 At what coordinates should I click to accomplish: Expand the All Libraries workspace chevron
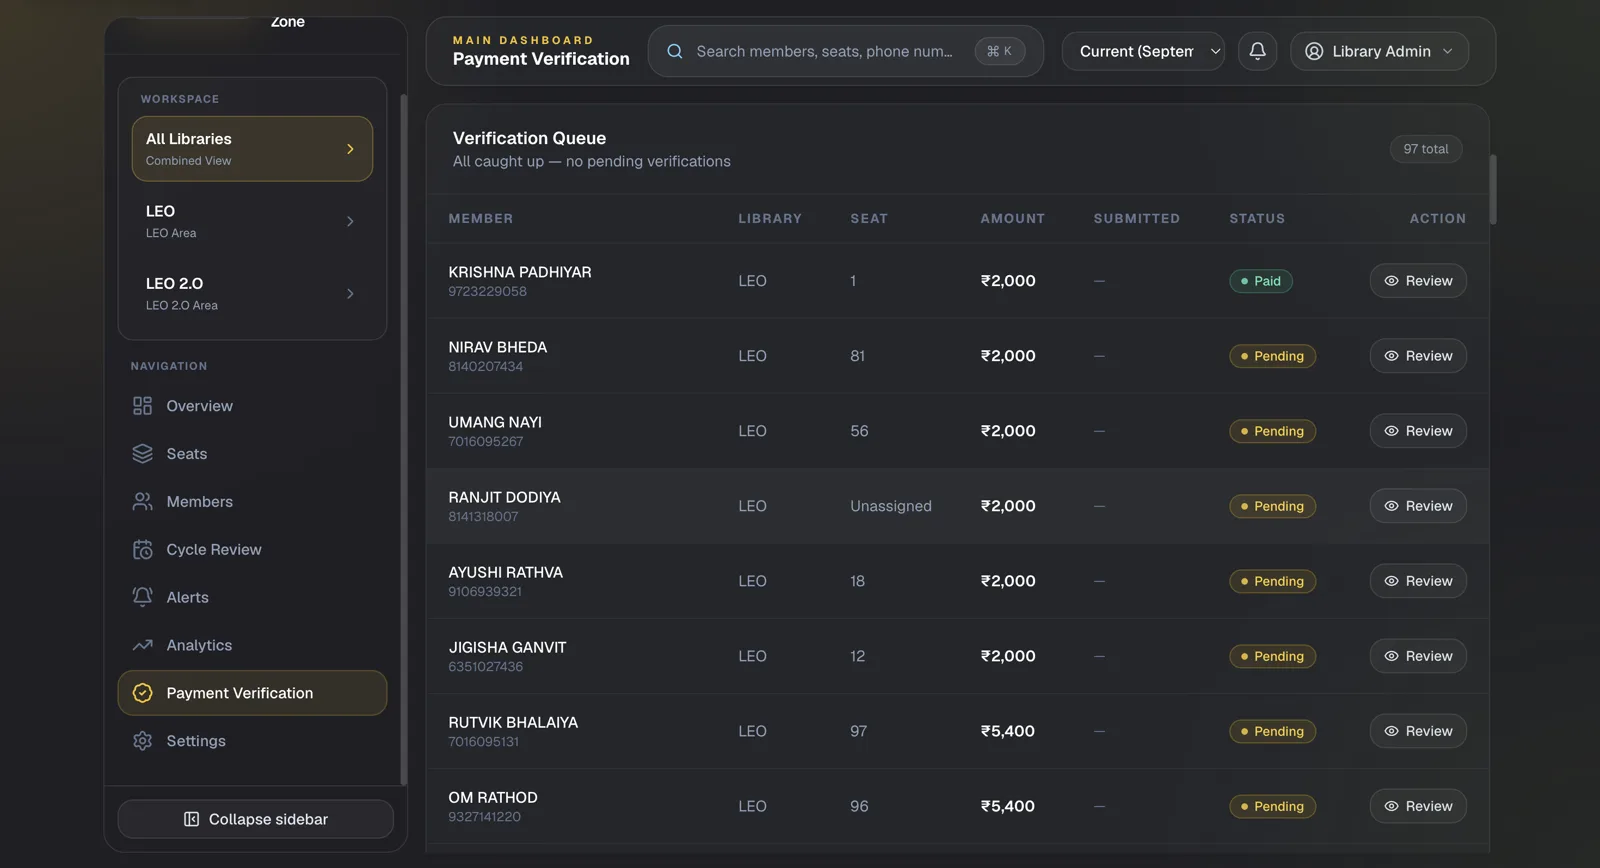click(x=350, y=149)
